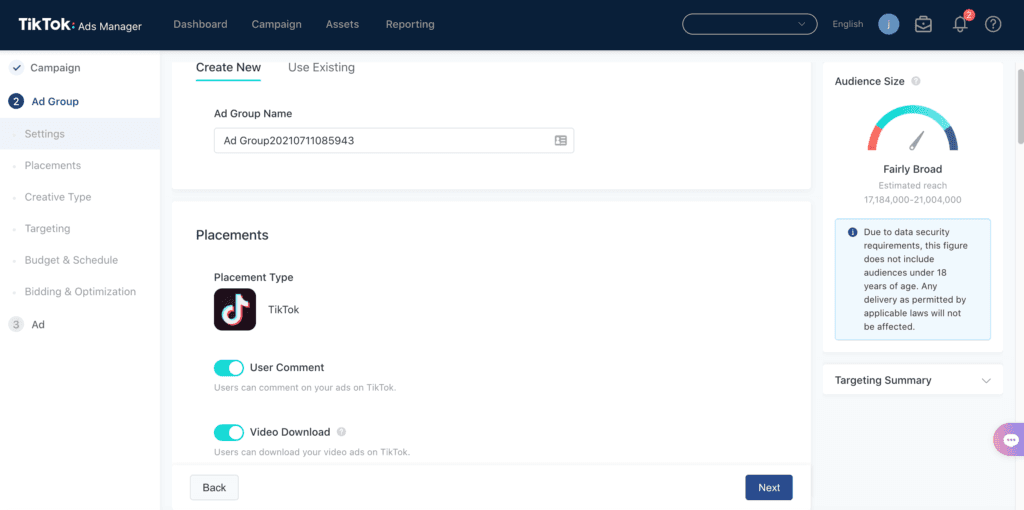1024x510 pixels.
Task: Click the audience size gauge meter
Action: click(912, 132)
